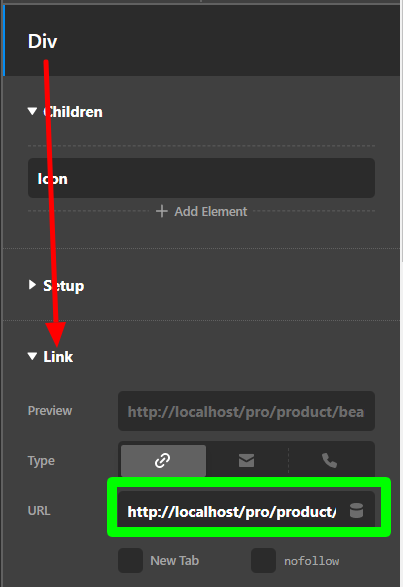Open dynamic content database icon in URL field

(x=356, y=511)
